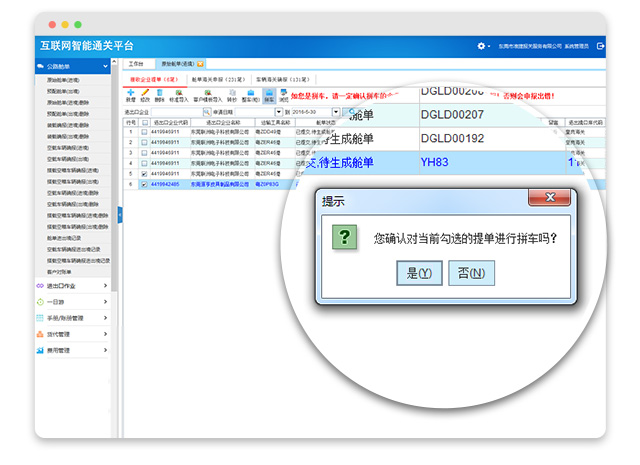Click the 新增 (Add) toolbar icon
Screen dimensions: 640x465
[130, 93]
